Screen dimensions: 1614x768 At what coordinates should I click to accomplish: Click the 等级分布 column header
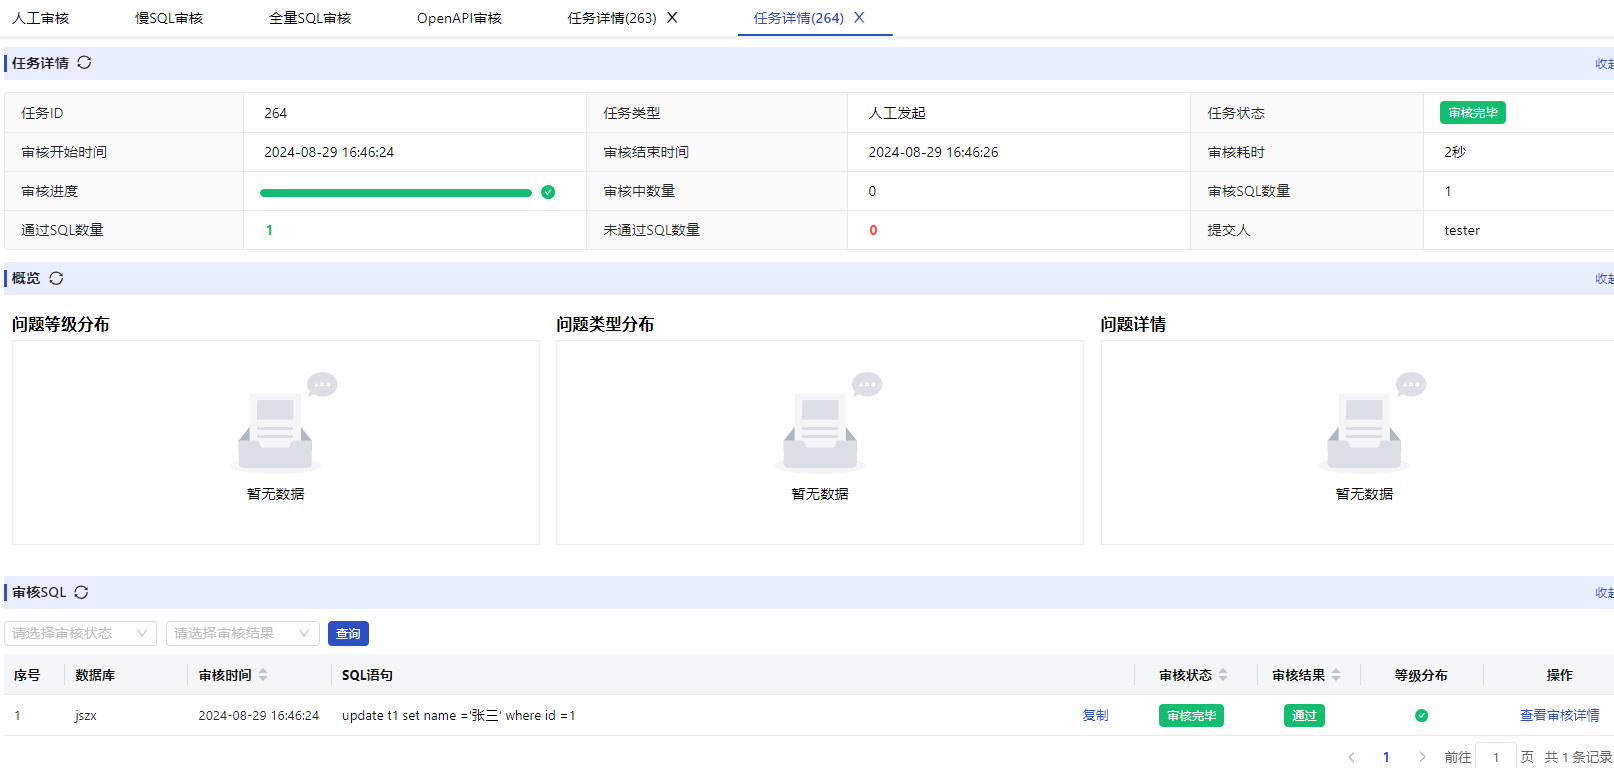coord(1421,675)
